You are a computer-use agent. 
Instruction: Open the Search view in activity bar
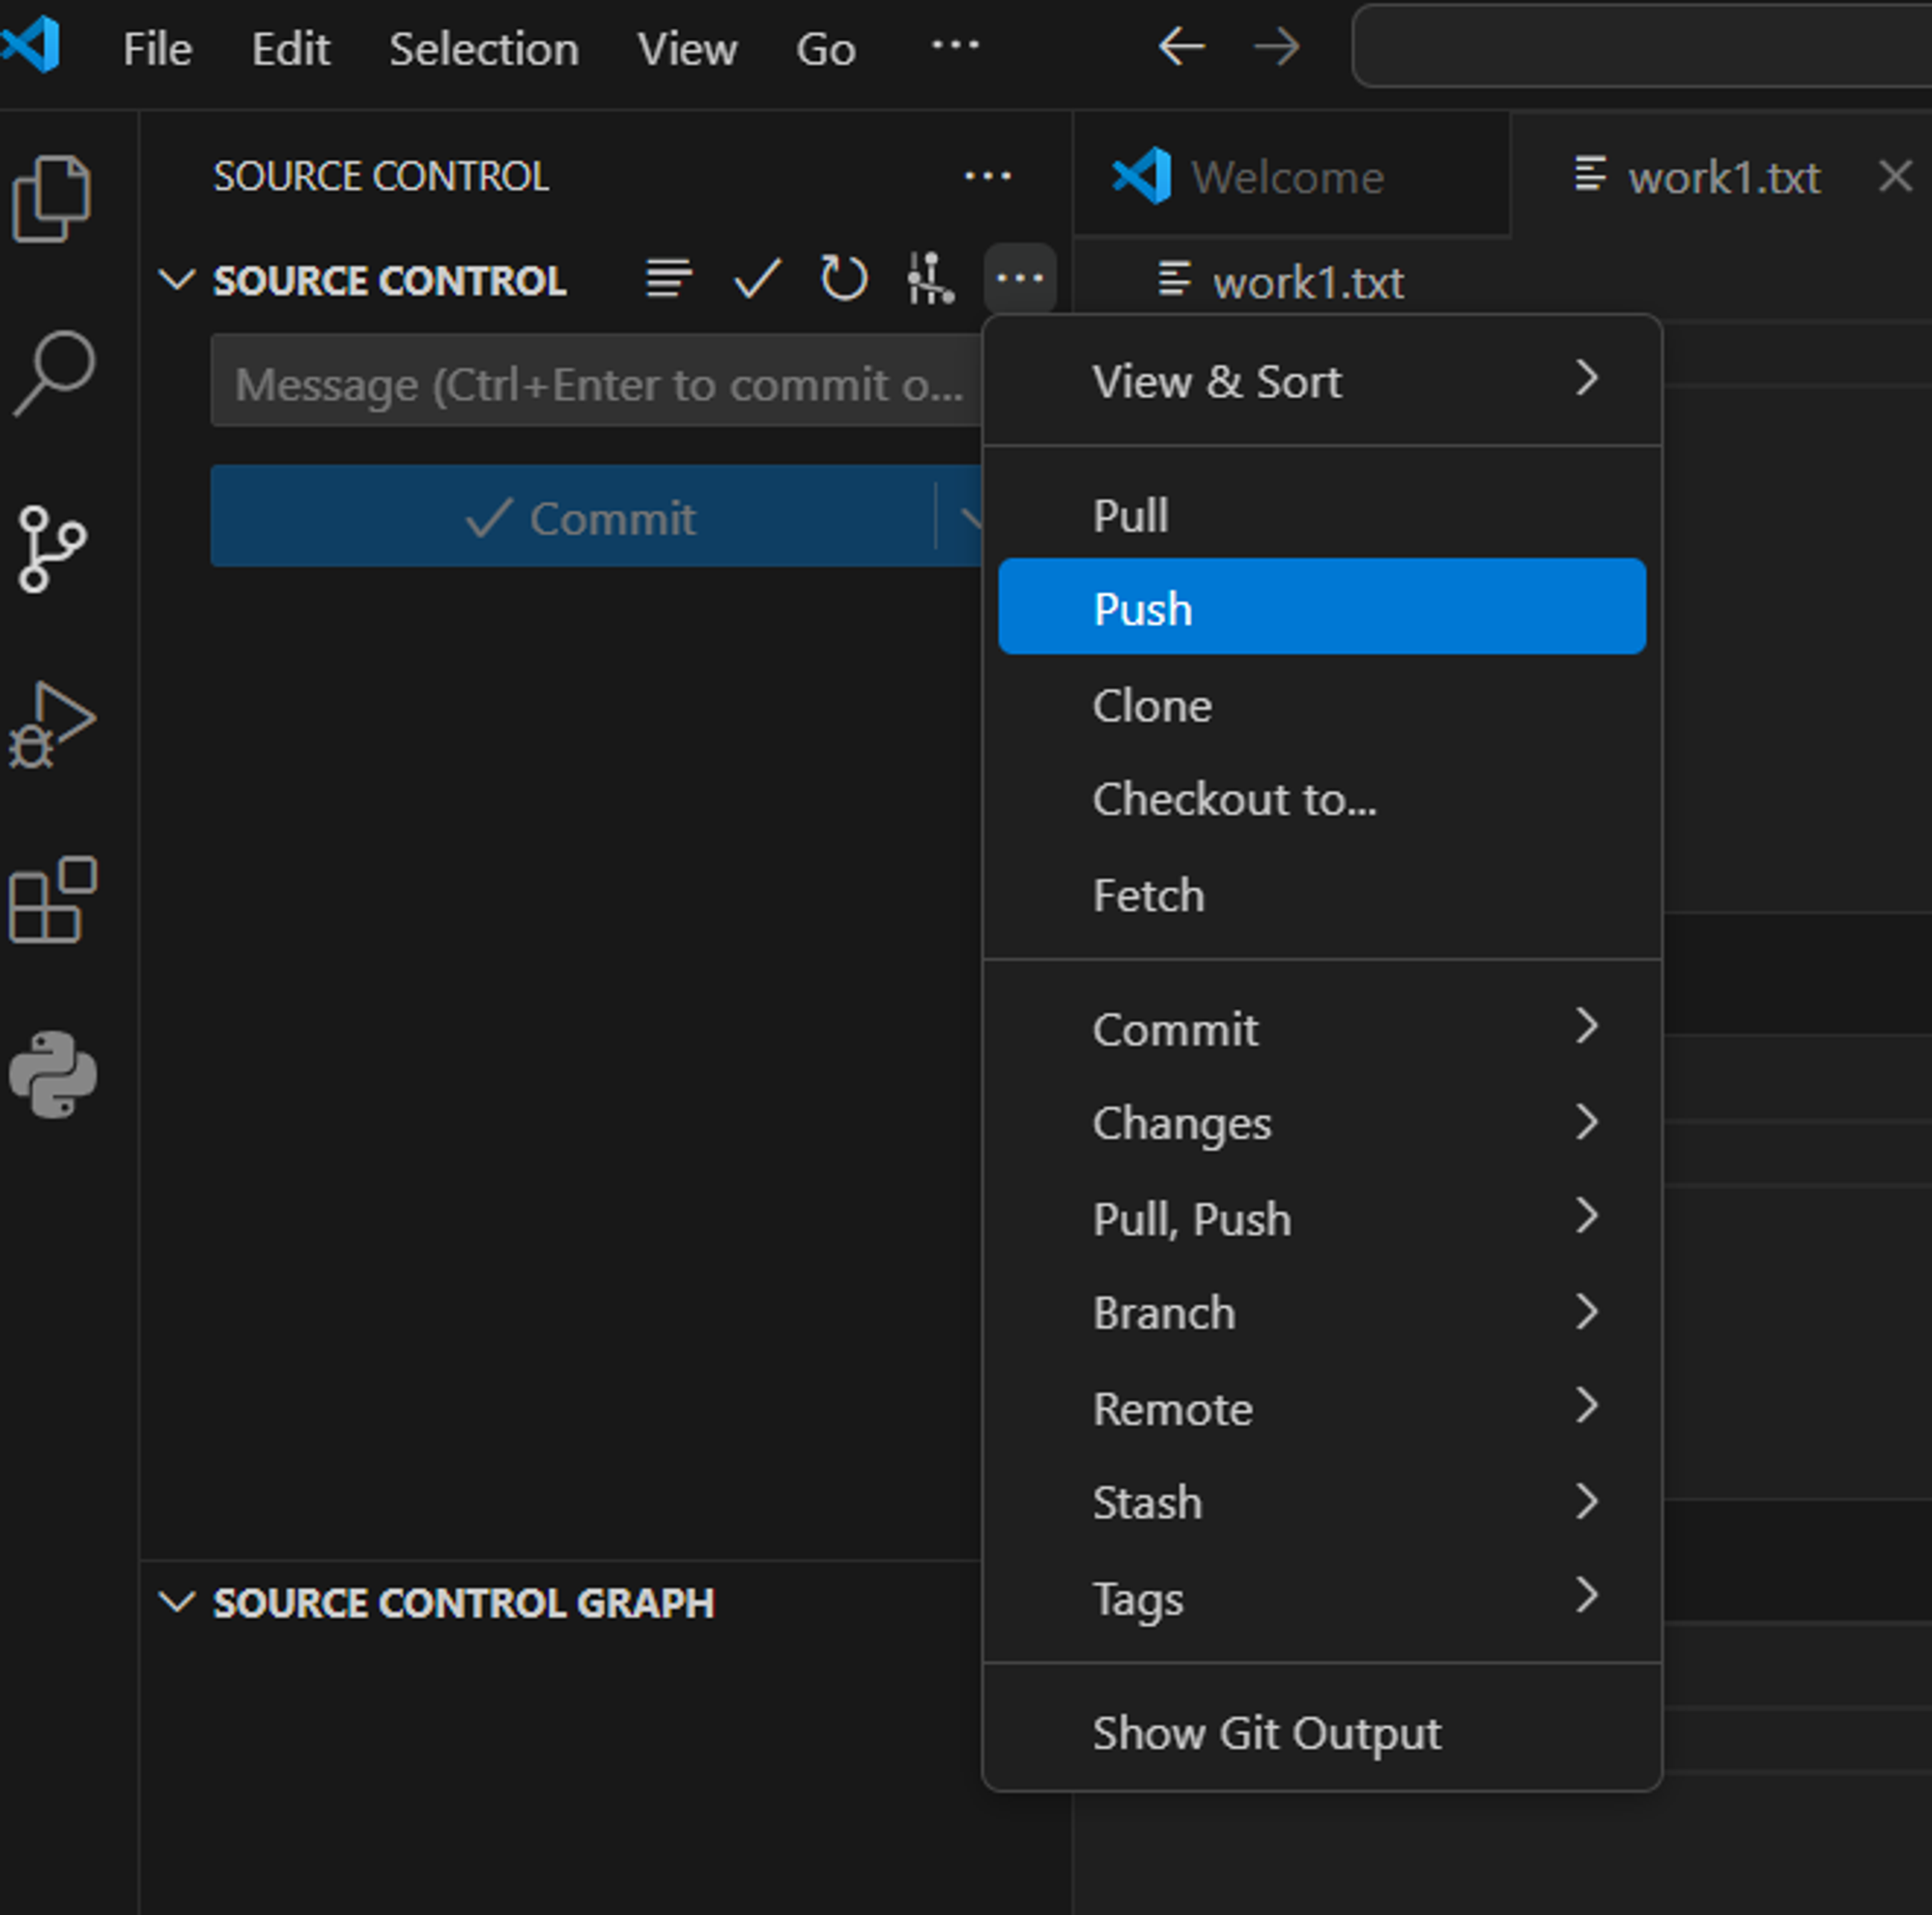[x=54, y=373]
